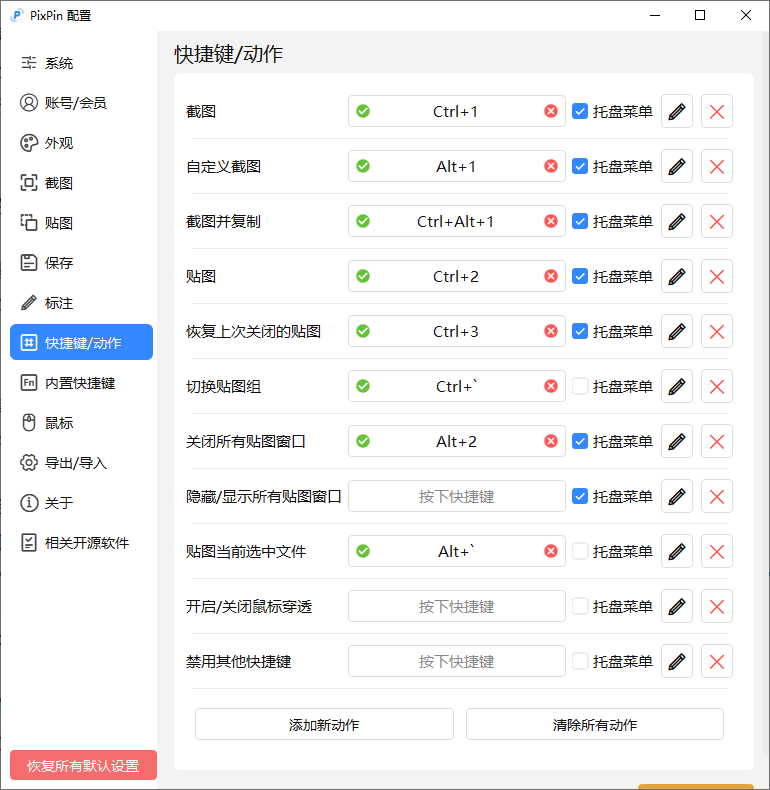This screenshot has width=770, height=790.
Task: Go to 截图 in the sidebar
Action: click(x=81, y=183)
